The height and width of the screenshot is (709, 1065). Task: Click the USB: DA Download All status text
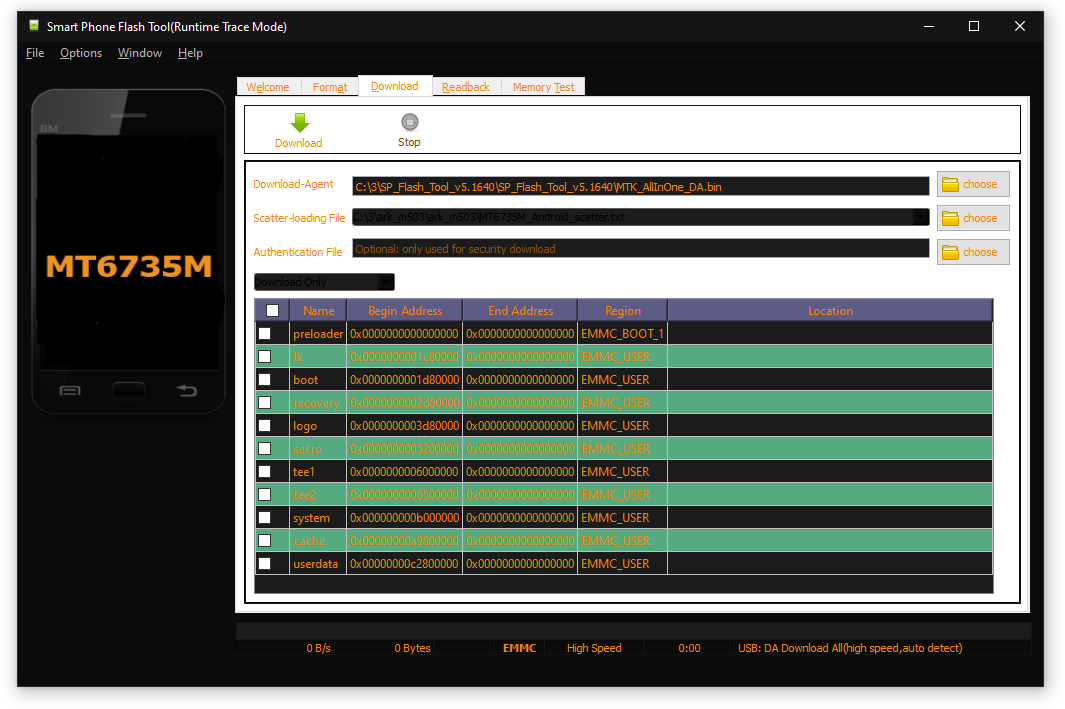tap(850, 648)
